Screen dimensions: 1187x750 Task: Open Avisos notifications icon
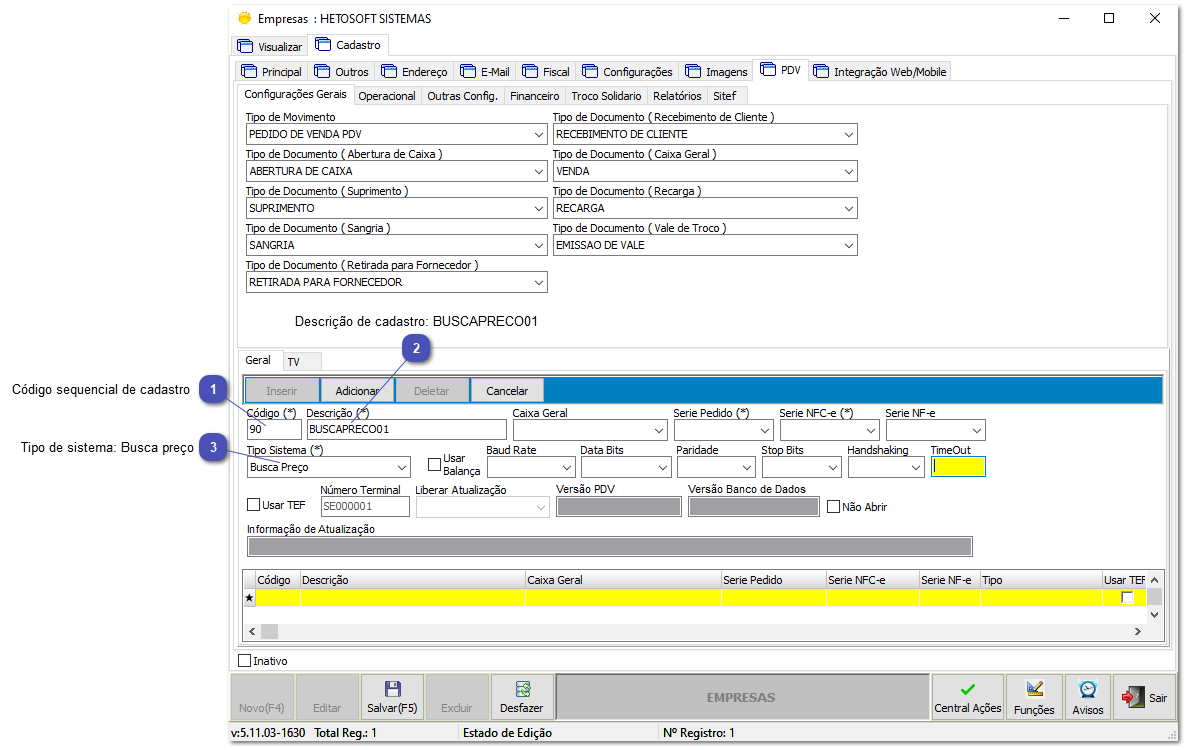(1087, 690)
